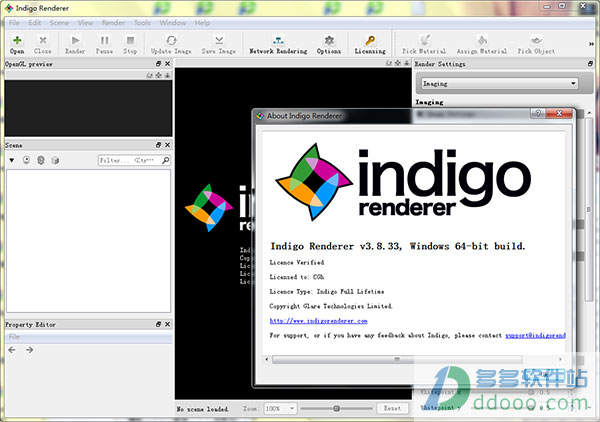The height and width of the screenshot is (422, 600).
Task: Click the Reset zoom button
Action: pos(393,408)
